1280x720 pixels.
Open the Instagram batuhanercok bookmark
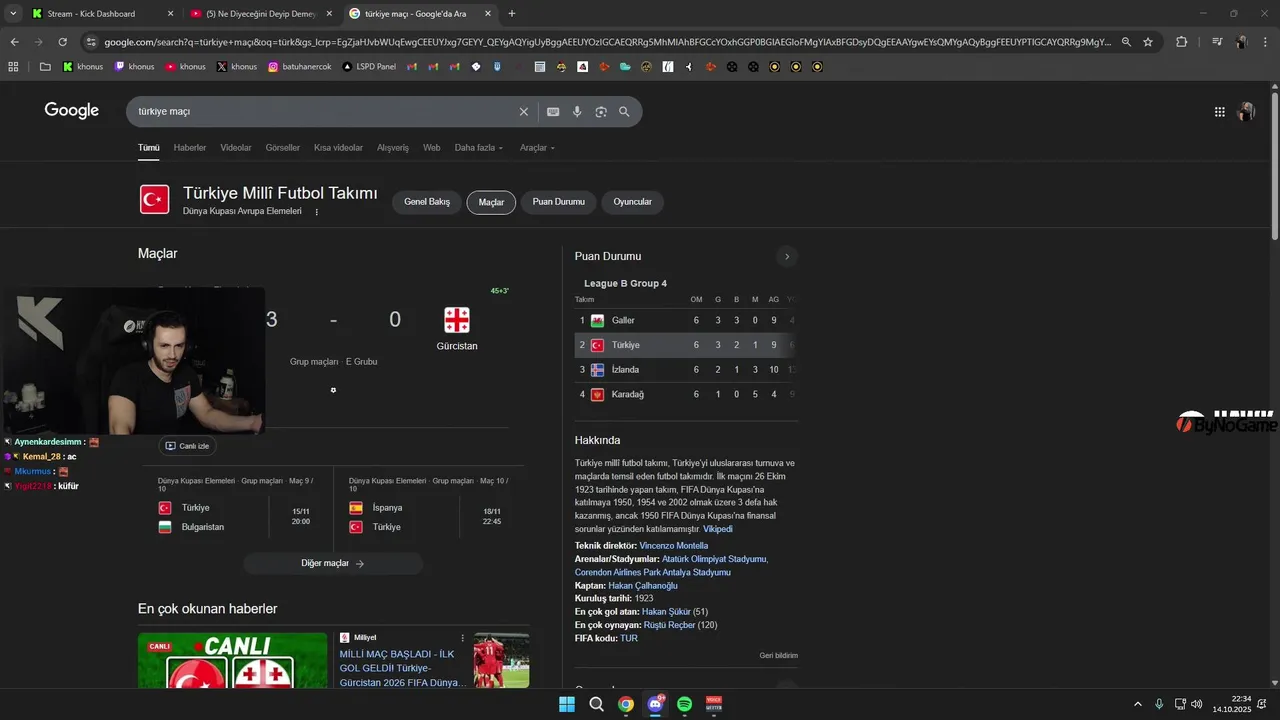(300, 67)
